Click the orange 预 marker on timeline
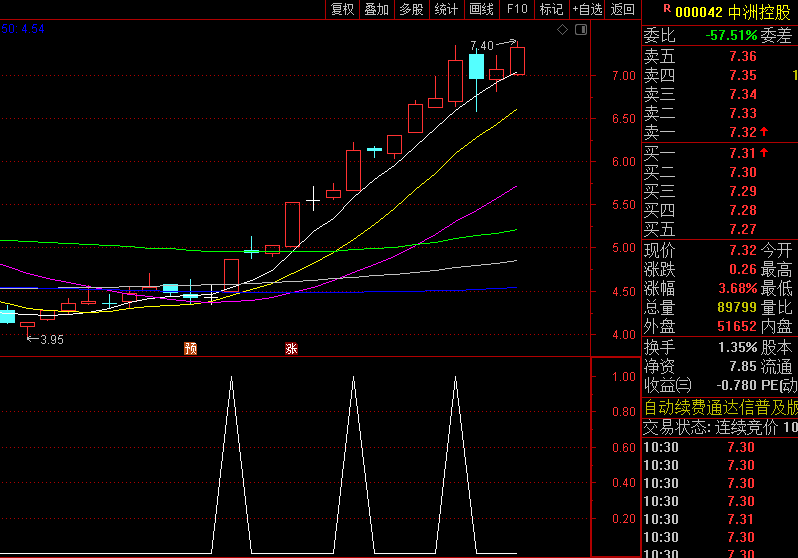This screenshot has height=558, width=798. tap(190, 348)
